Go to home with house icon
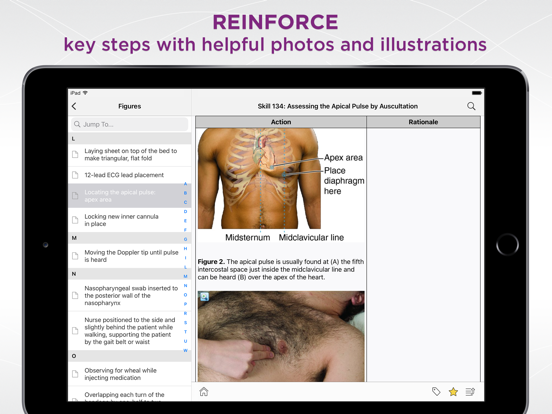The height and width of the screenshot is (414, 552). coord(204,391)
